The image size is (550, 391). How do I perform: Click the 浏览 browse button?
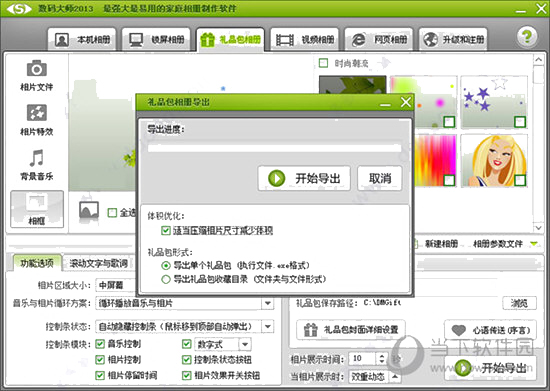pyautogui.click(x=519, y=303)
